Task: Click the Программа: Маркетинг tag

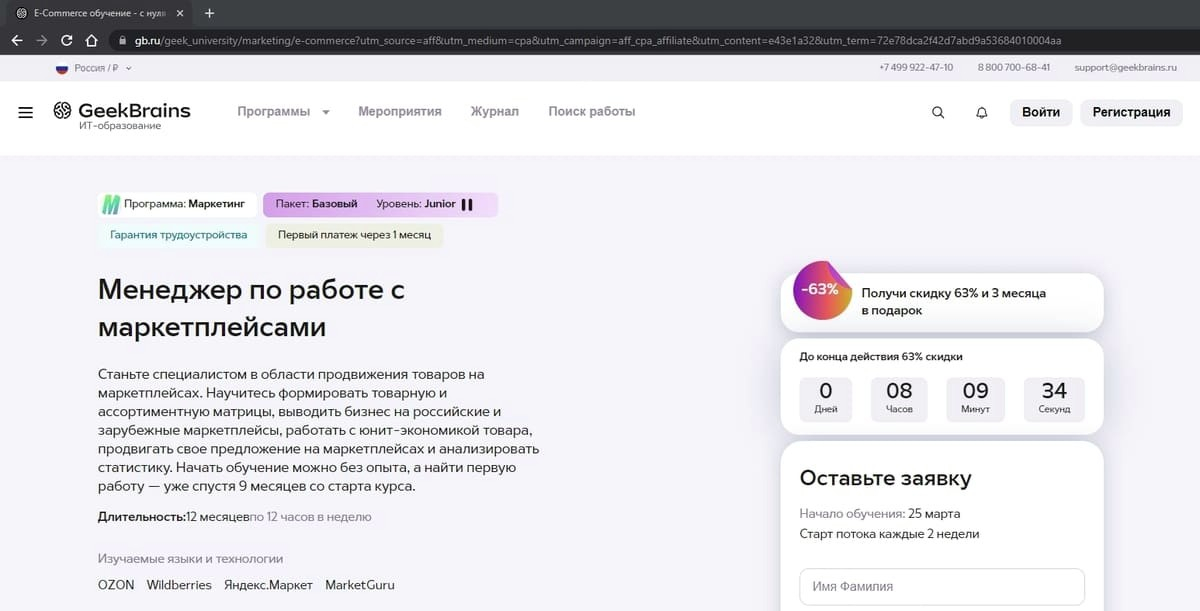Action: (178, 204)
